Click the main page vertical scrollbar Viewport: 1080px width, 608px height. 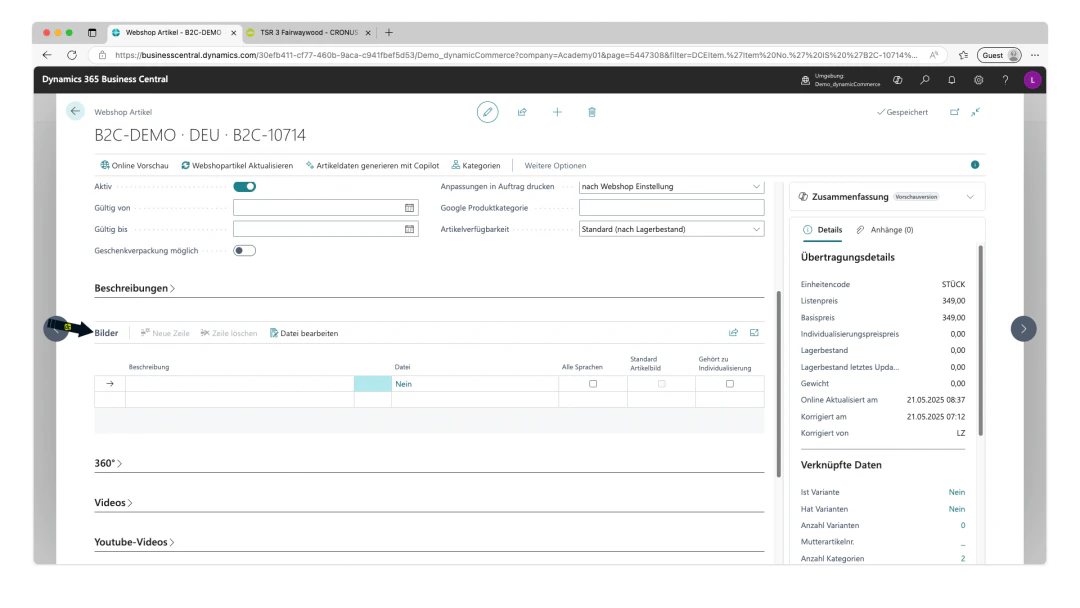[779, 384]
